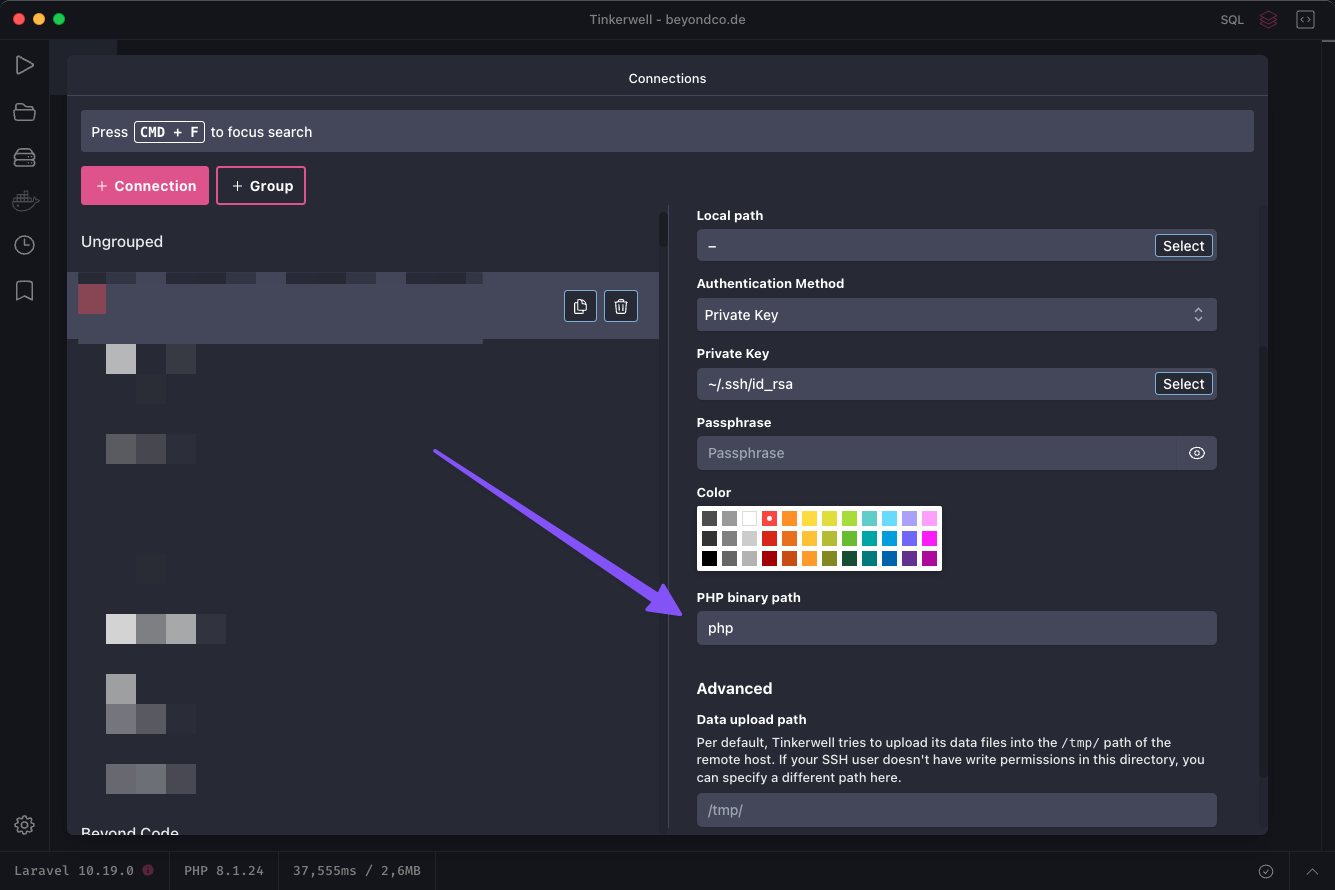Click the Advanced section heading

pyautogui.click(x=734, y=688)
